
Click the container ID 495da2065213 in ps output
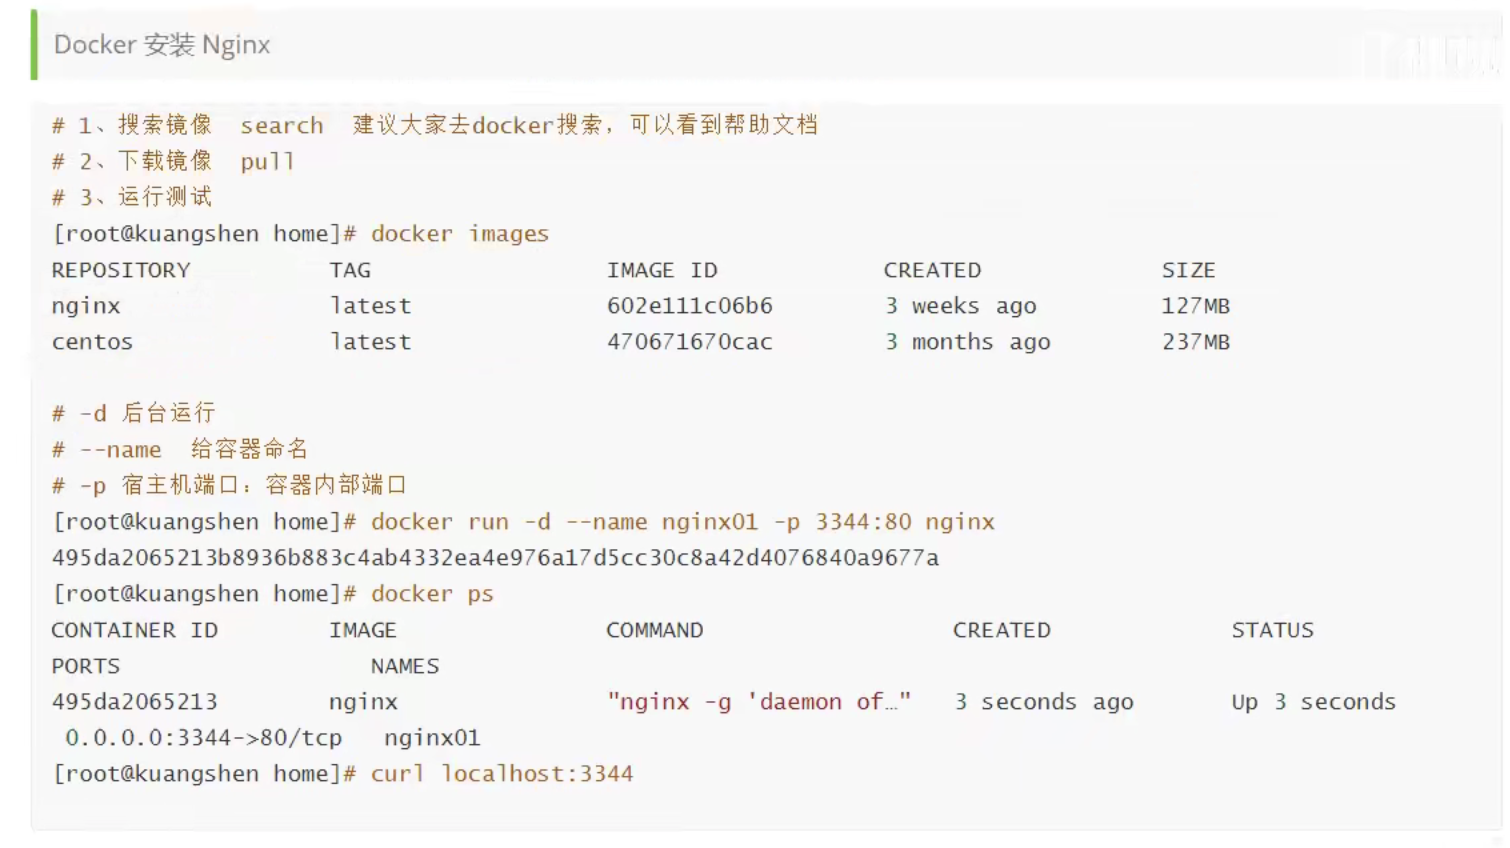tap(134, 702)
